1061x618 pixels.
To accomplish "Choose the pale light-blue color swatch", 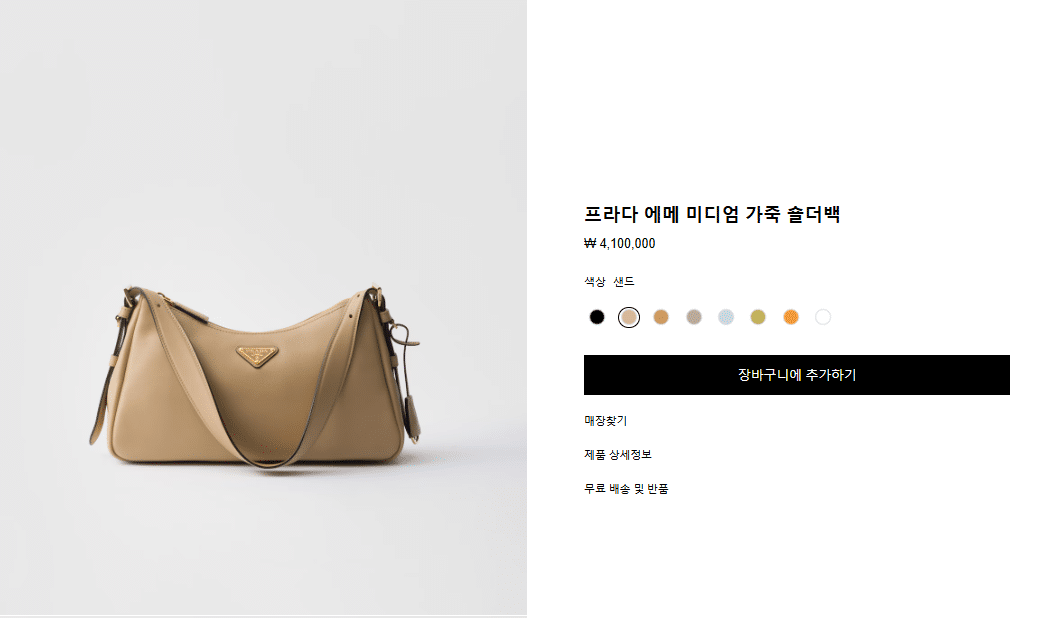I will [x=726, y=317].
